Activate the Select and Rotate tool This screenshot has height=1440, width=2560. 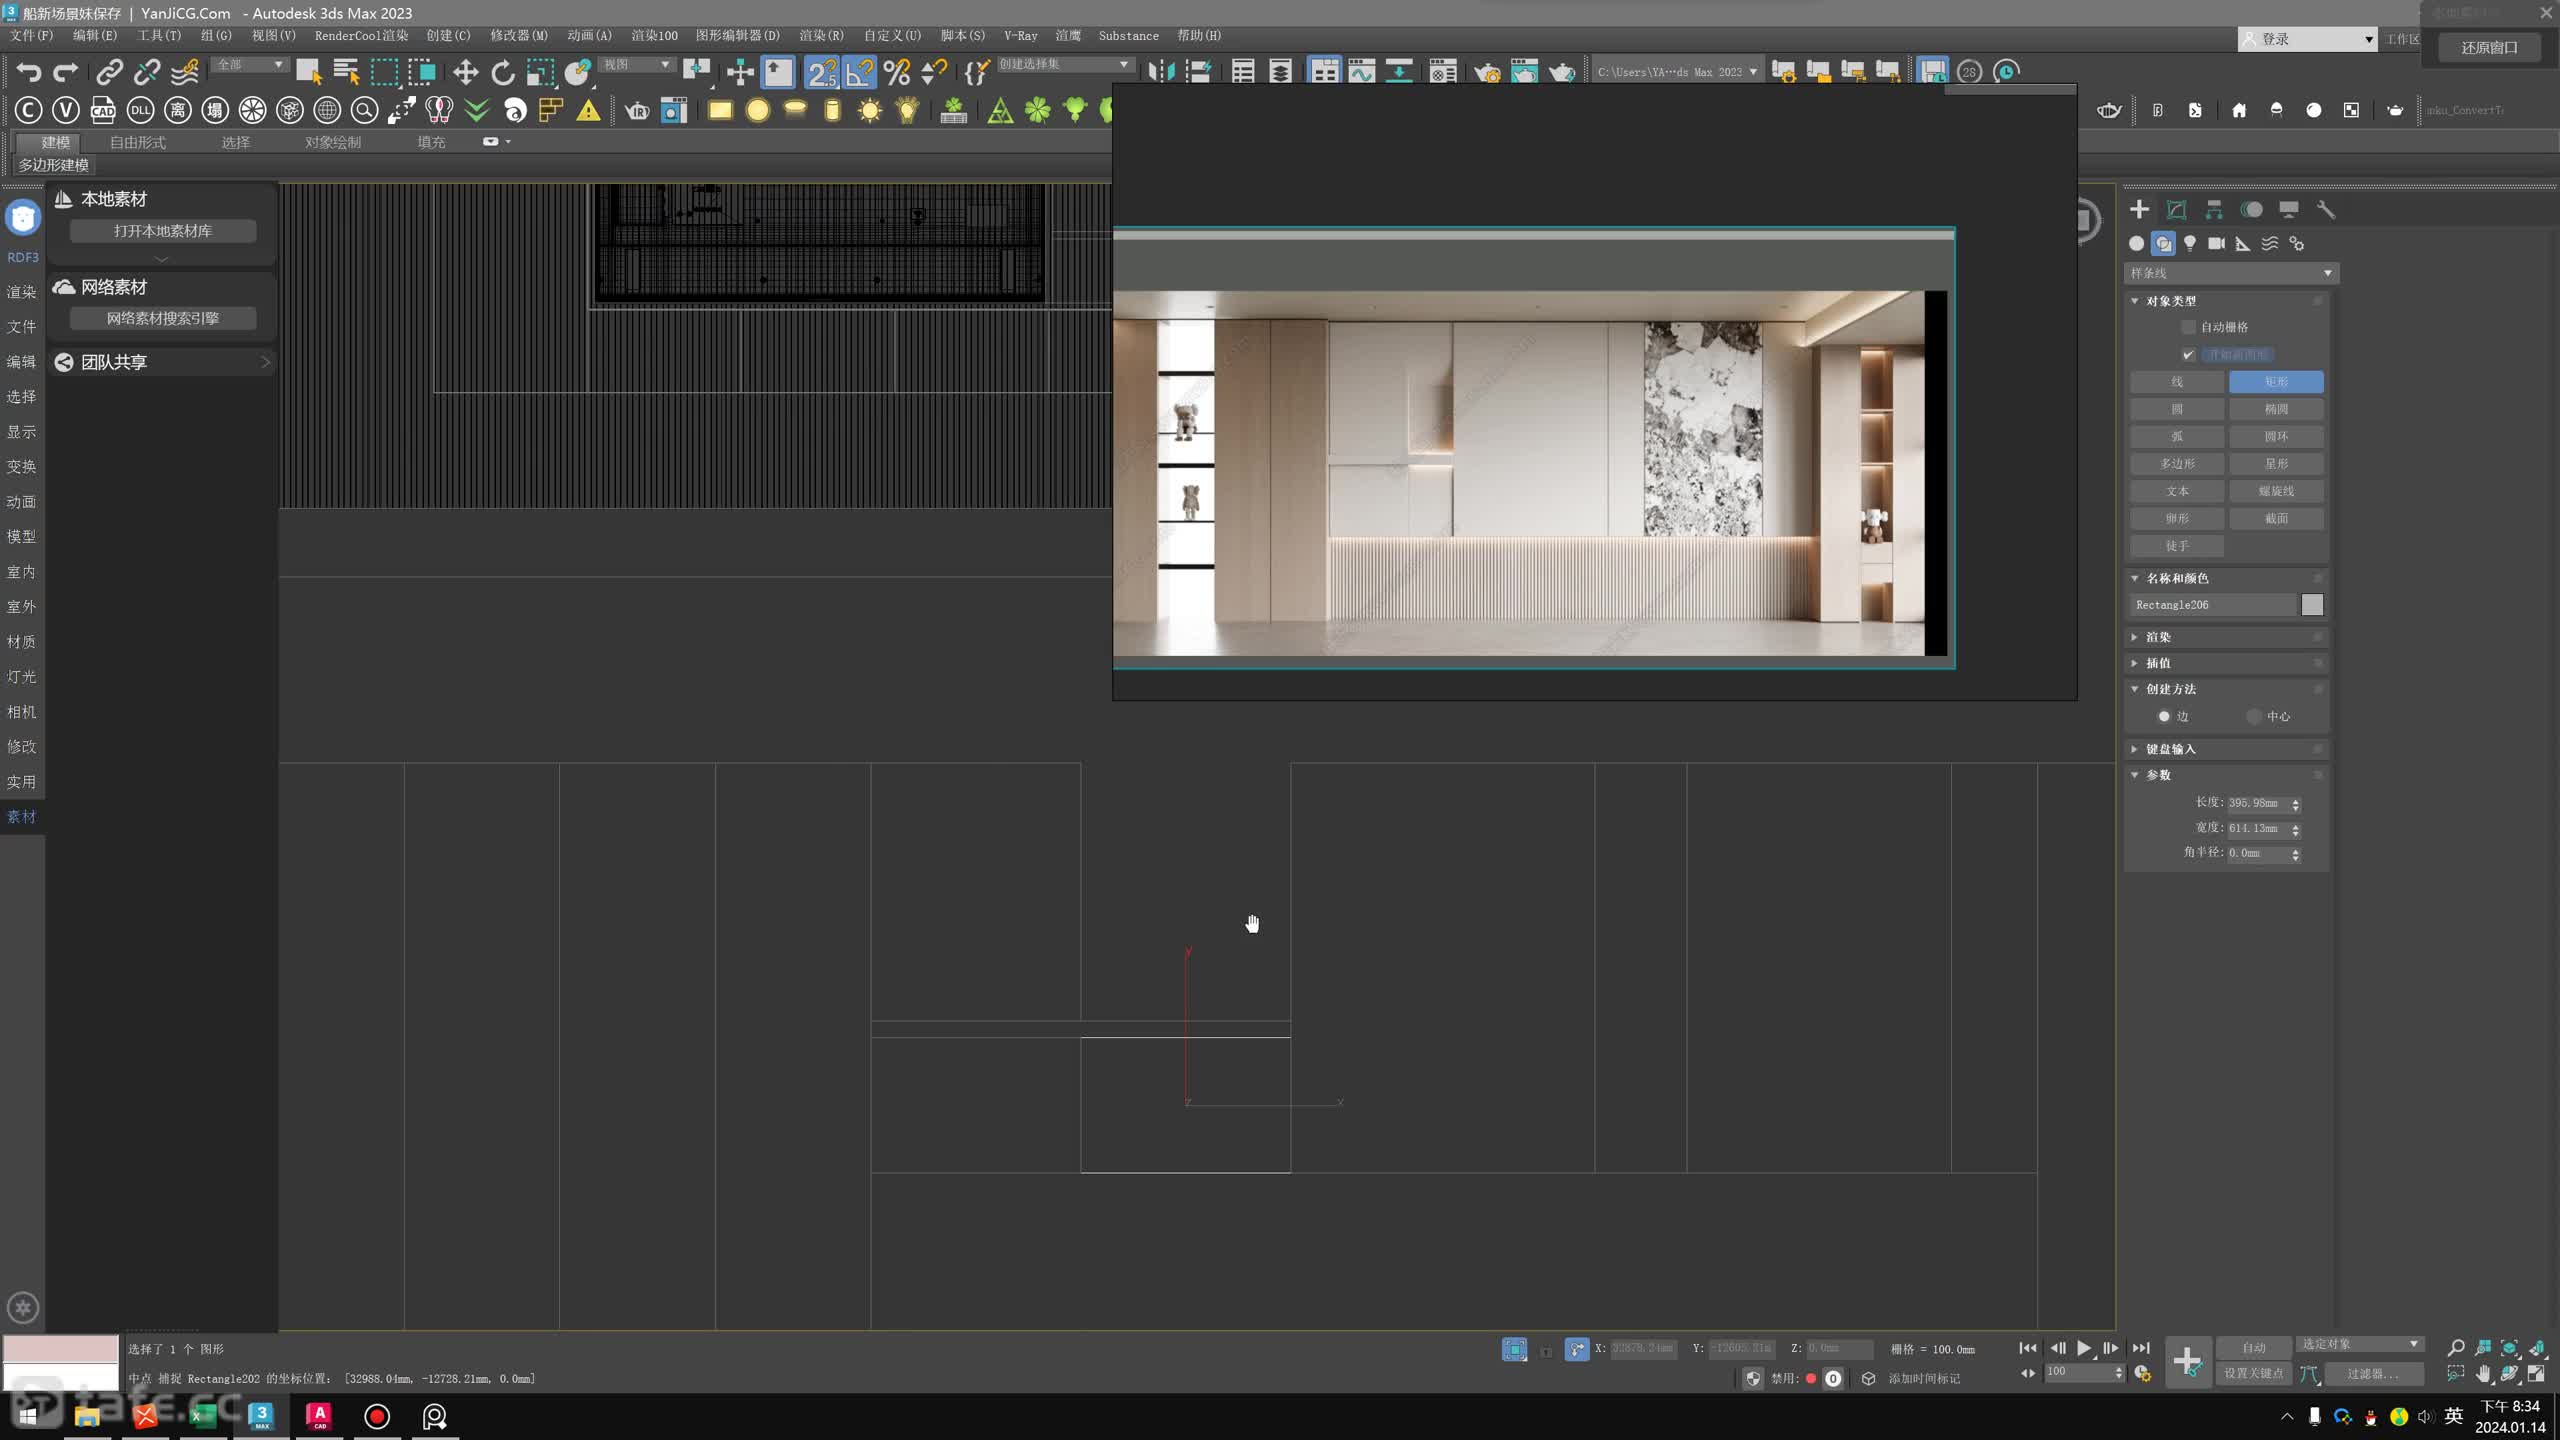(x=503, y=72)
